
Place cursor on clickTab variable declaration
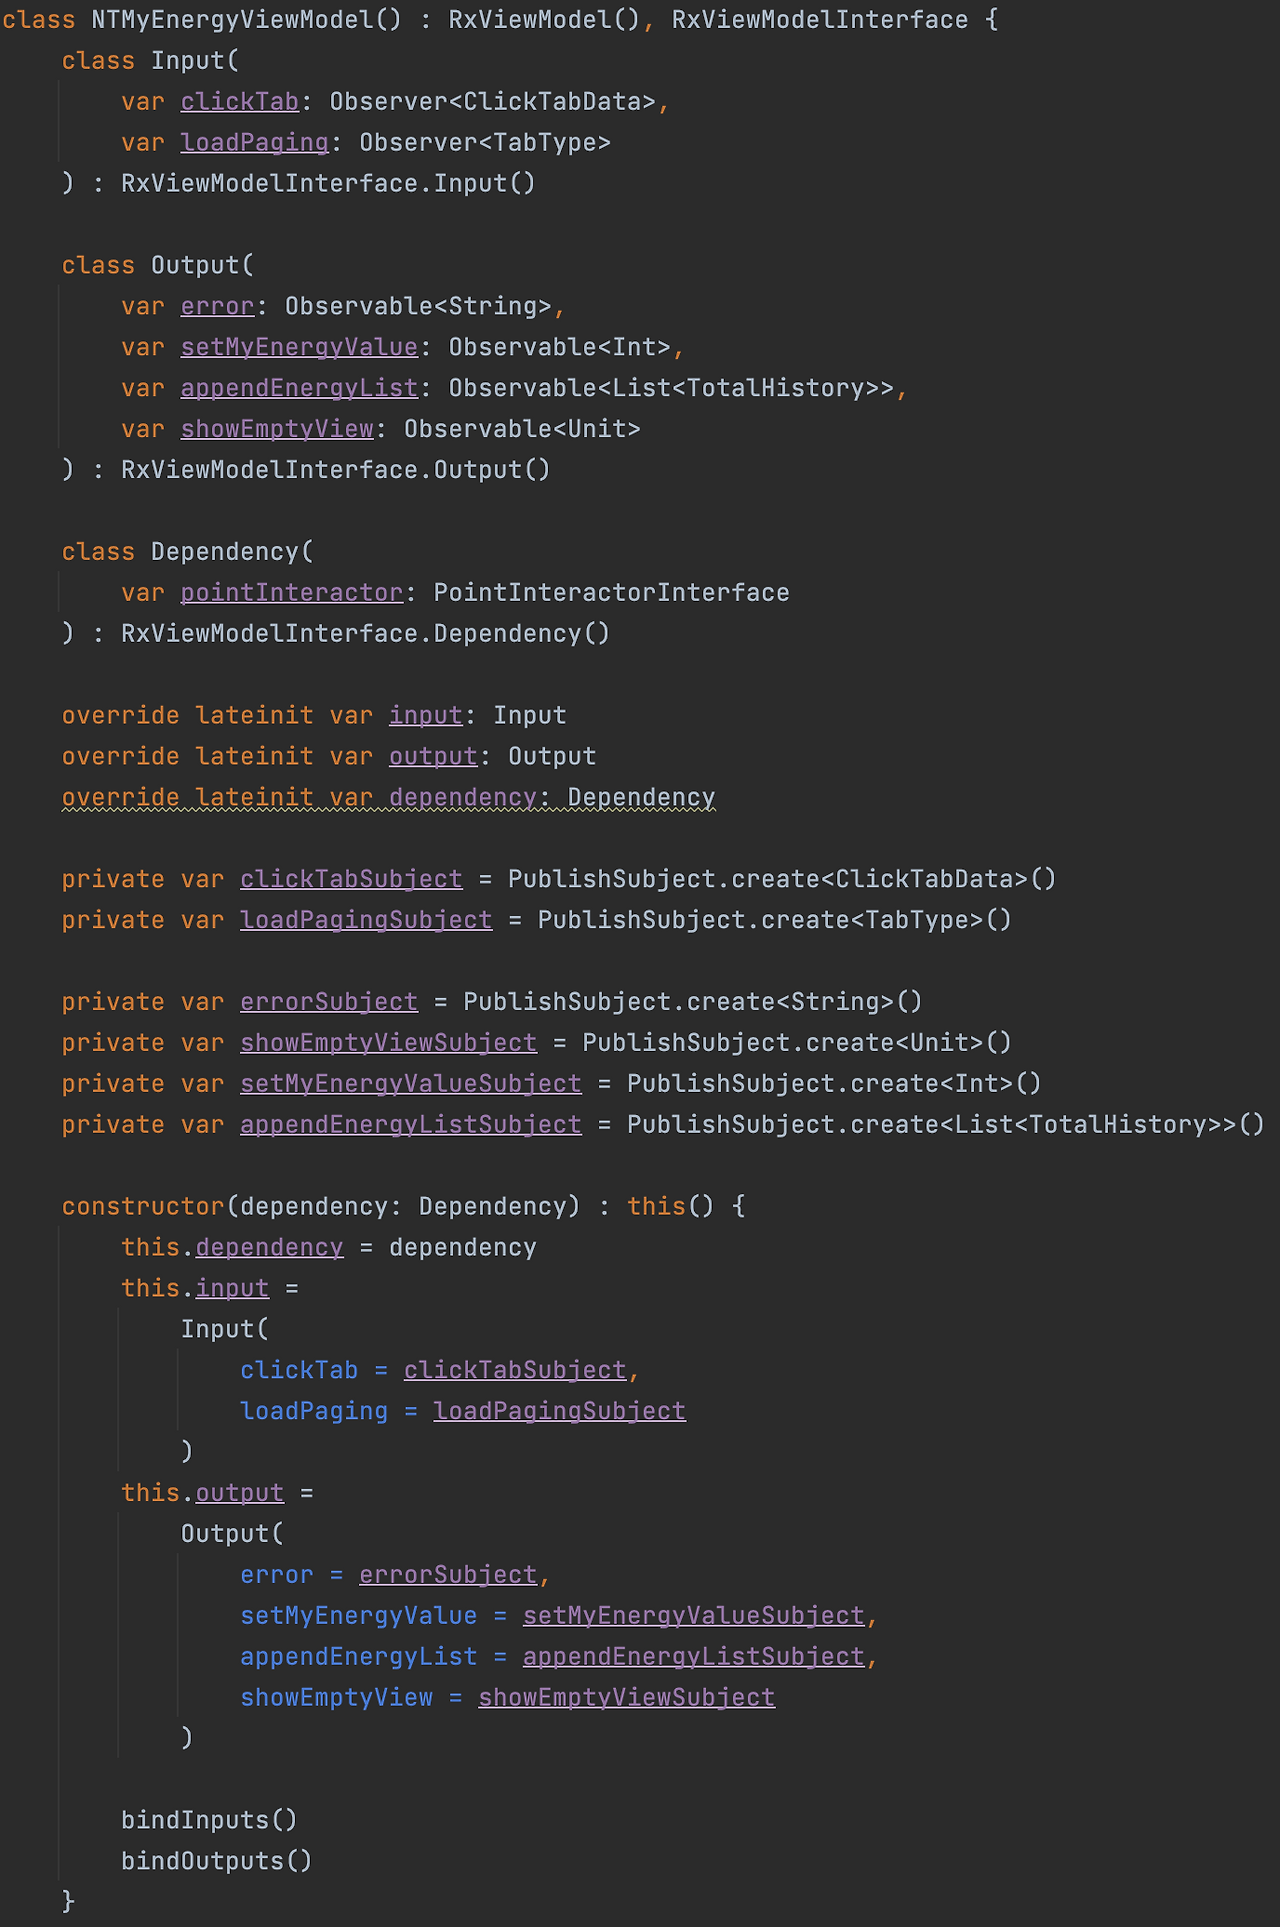pyautogui.click(x=240, y=102)
